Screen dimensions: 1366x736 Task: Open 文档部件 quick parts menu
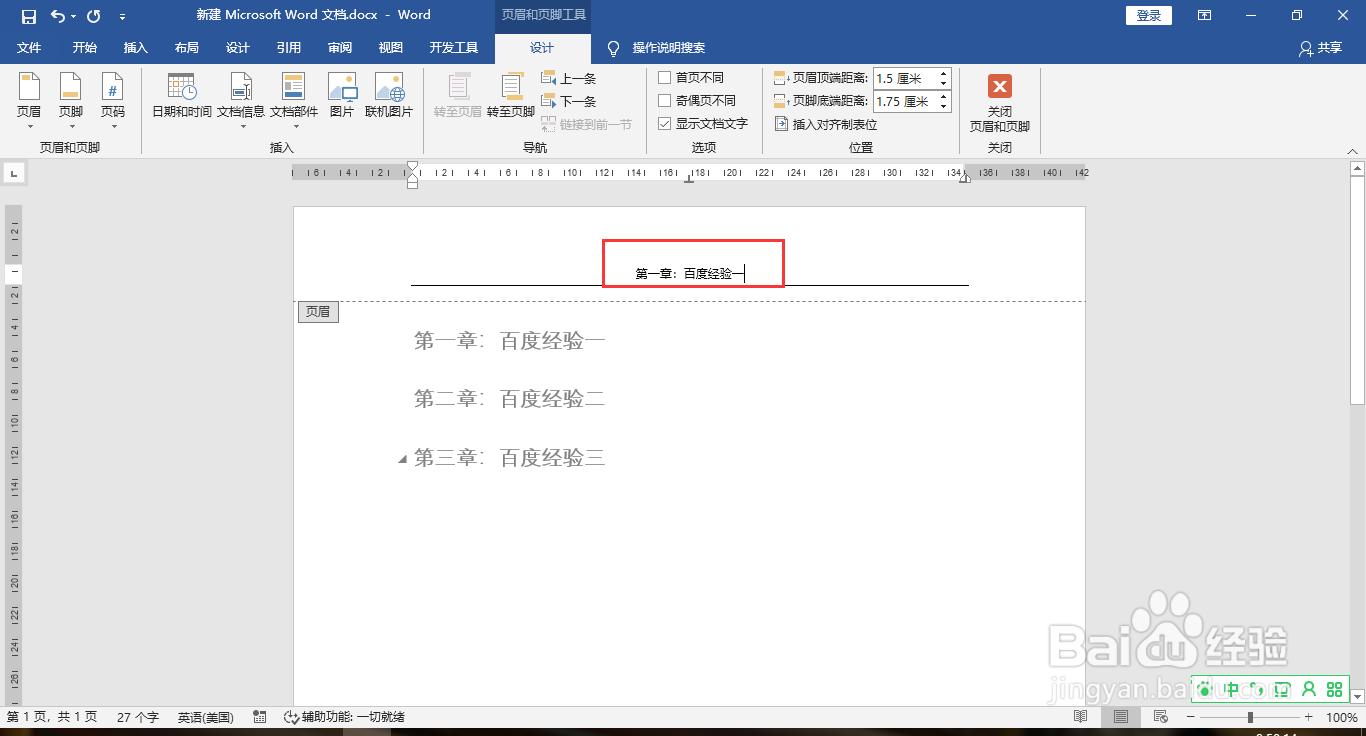pos(294,101)
